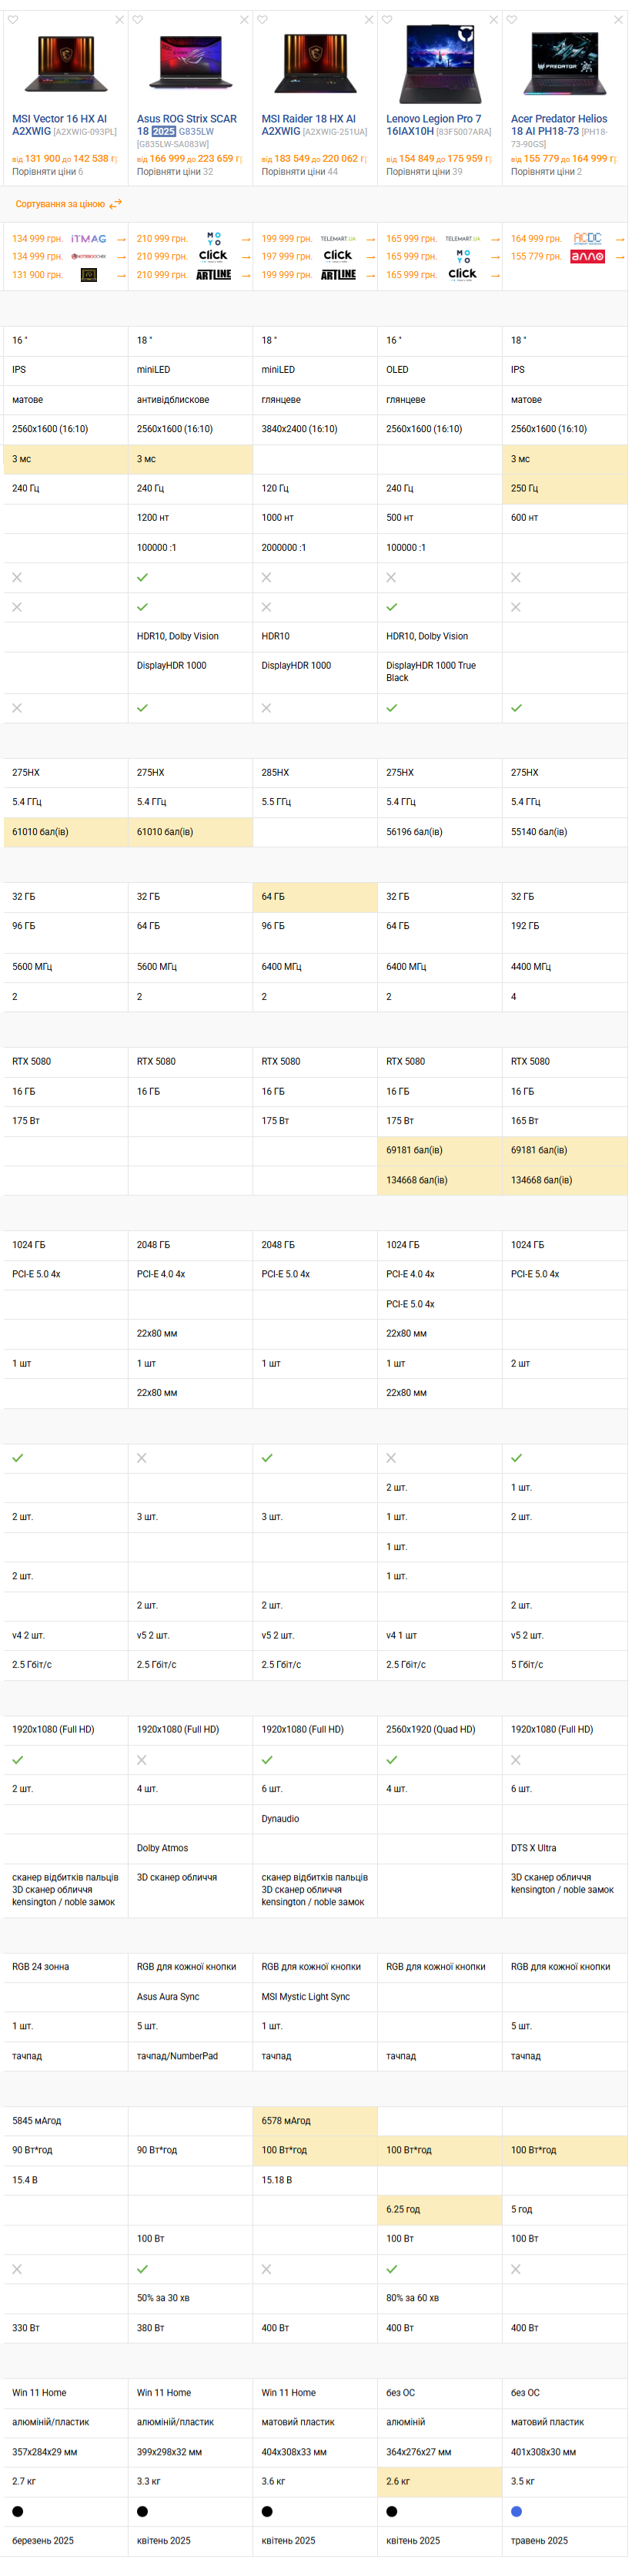Open the MSI Vector 16 HX AI laptop image
632x2576 pixels.
pos(65,64)
